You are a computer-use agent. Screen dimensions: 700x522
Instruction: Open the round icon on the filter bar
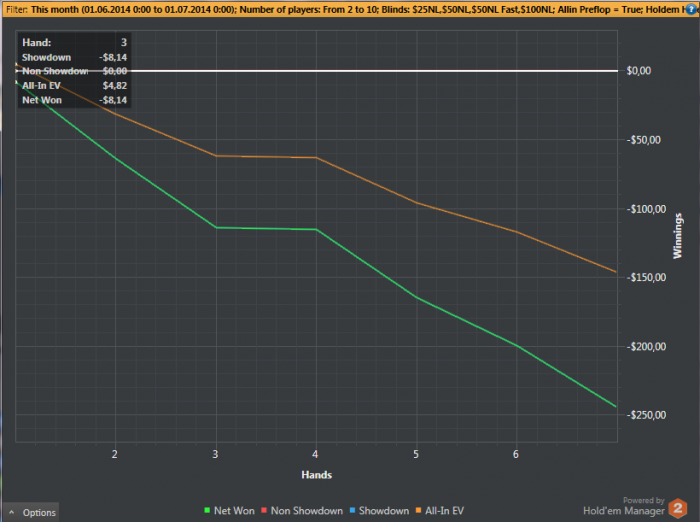(x=692, y=9)
